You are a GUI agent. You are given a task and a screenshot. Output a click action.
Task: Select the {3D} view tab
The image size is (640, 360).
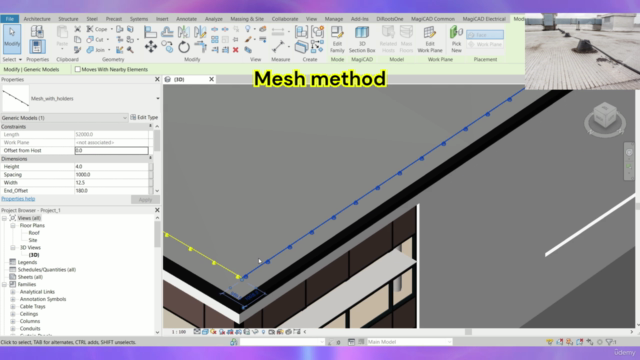pos(180,80)
